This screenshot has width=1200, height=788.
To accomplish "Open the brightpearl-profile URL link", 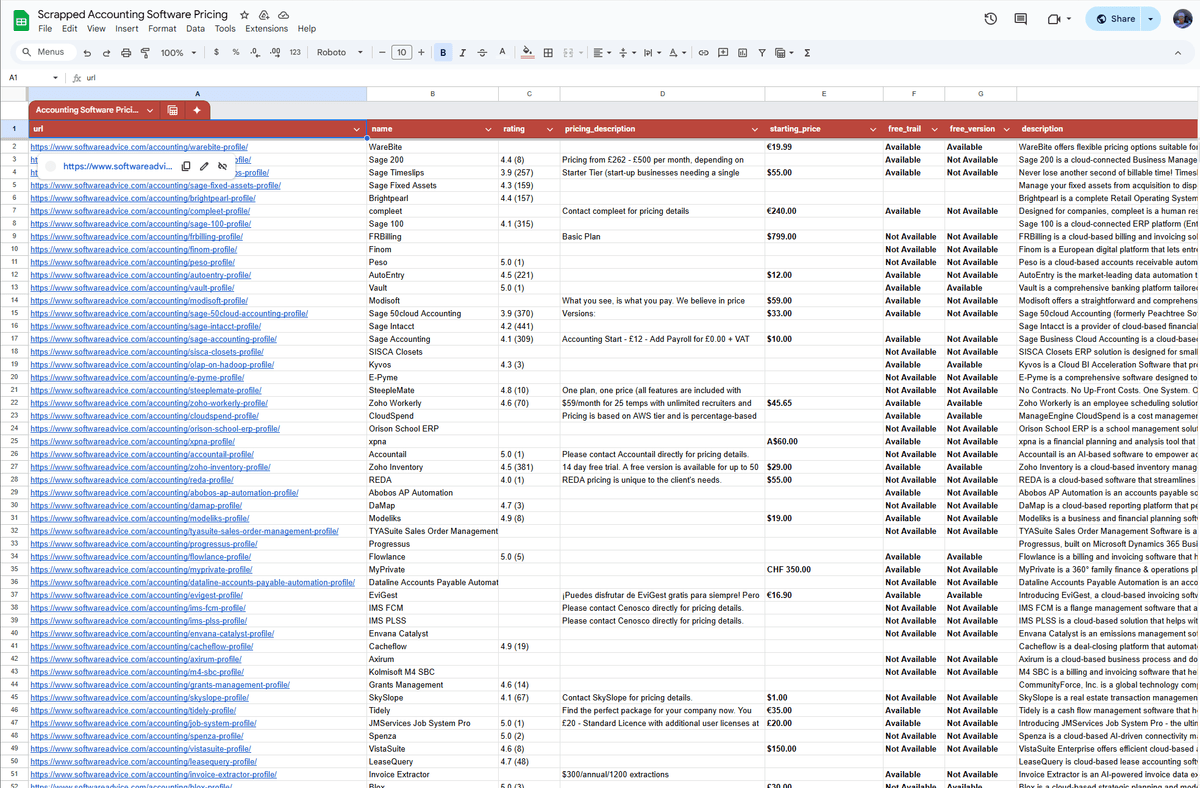I will (143, 198).
